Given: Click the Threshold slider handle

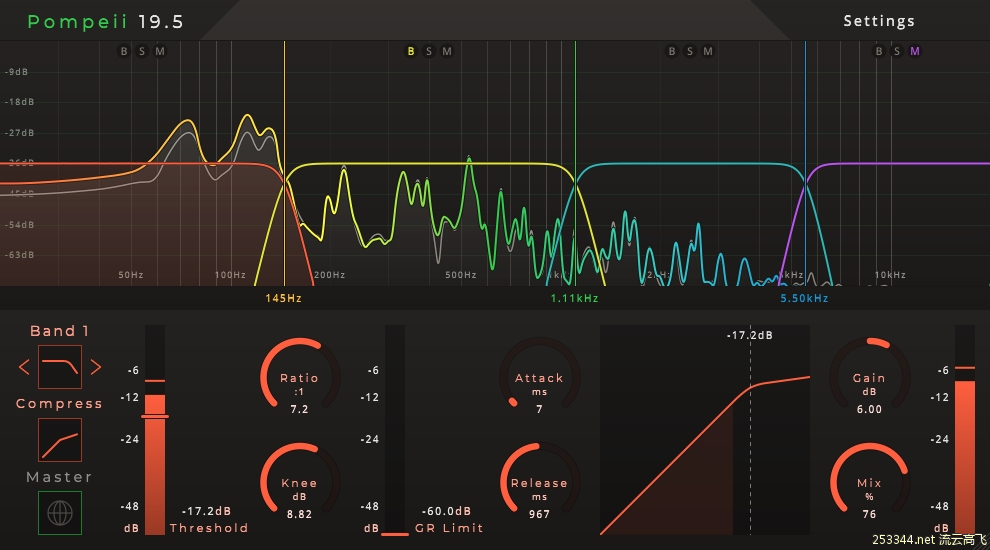Looking at the screenshot, I should pos(155,417).
